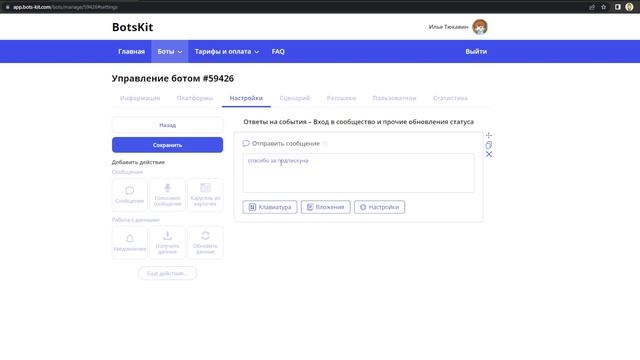Click the Назад button
Image resolution: width=640 pixels, height=360 pixels.
tap(167, 125)
